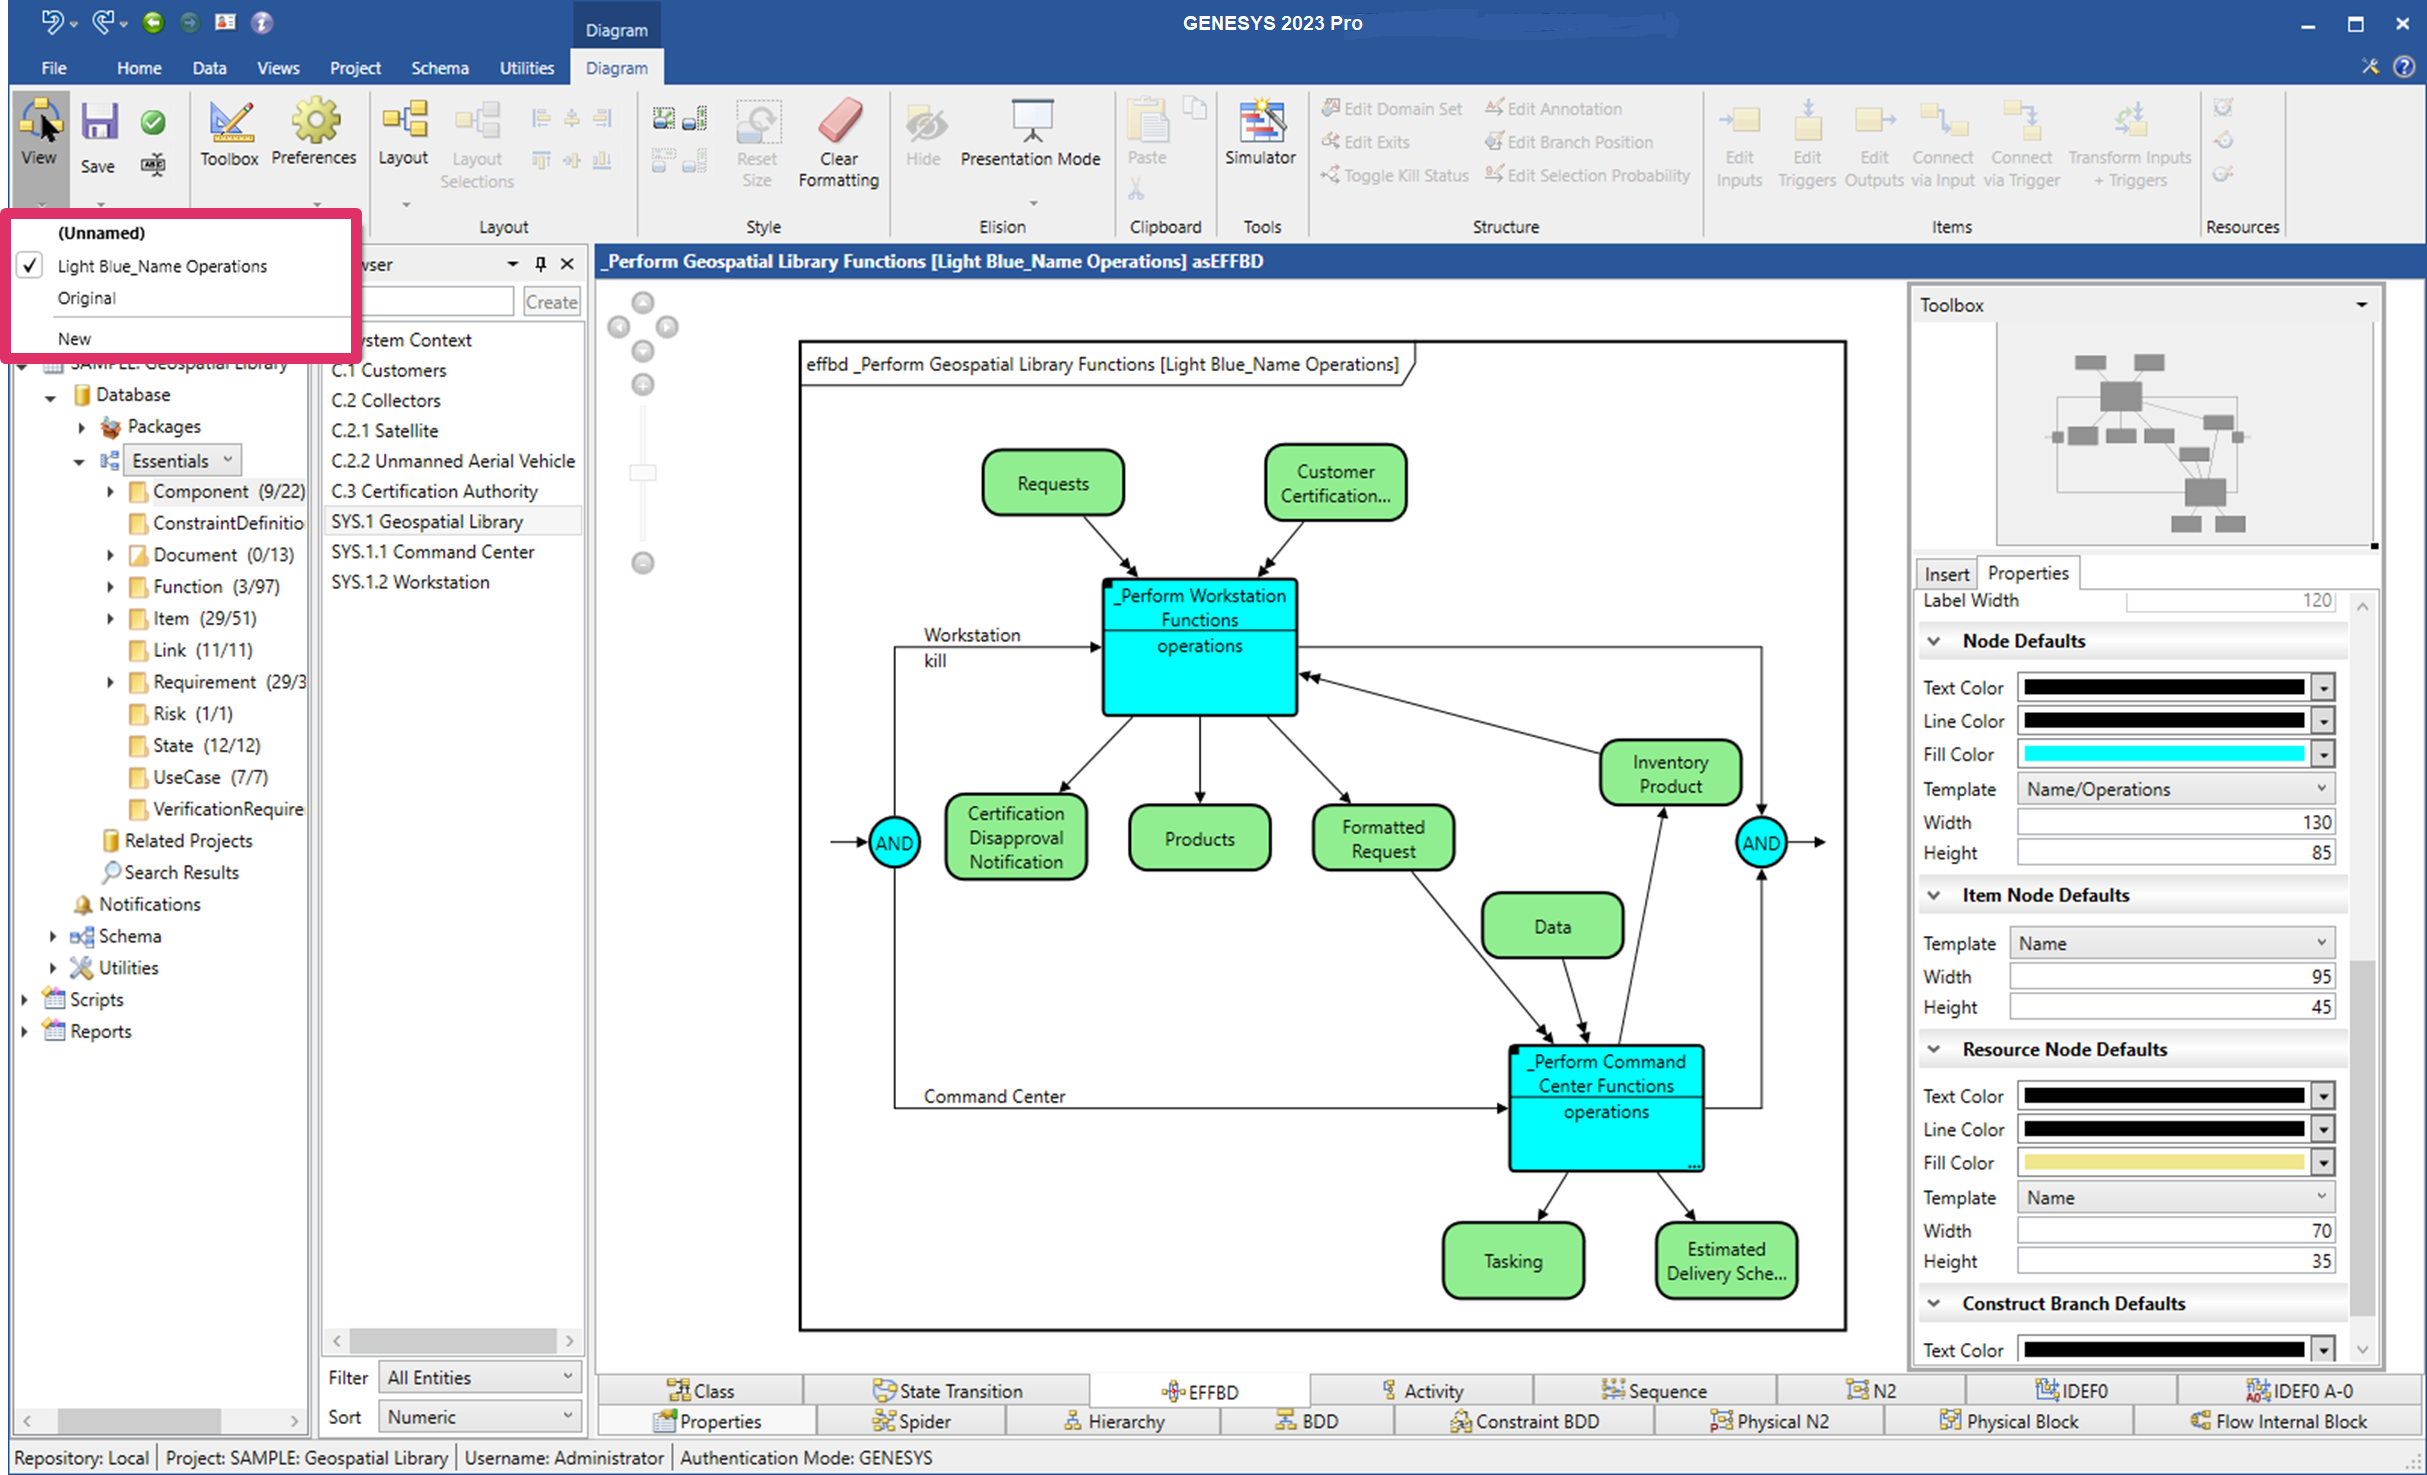Click the Create button
This screenshot has width=2427, height=1475.
(x=552, y=301)
